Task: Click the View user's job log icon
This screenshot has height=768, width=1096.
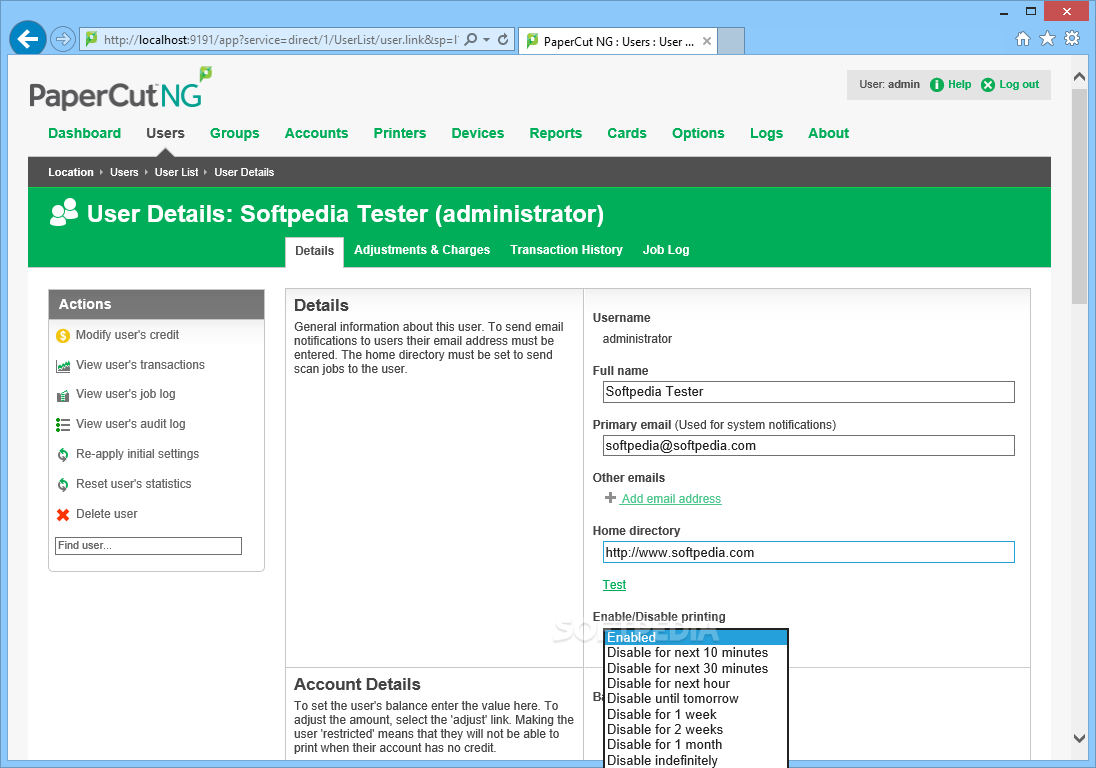Action: tap(63, 395)
